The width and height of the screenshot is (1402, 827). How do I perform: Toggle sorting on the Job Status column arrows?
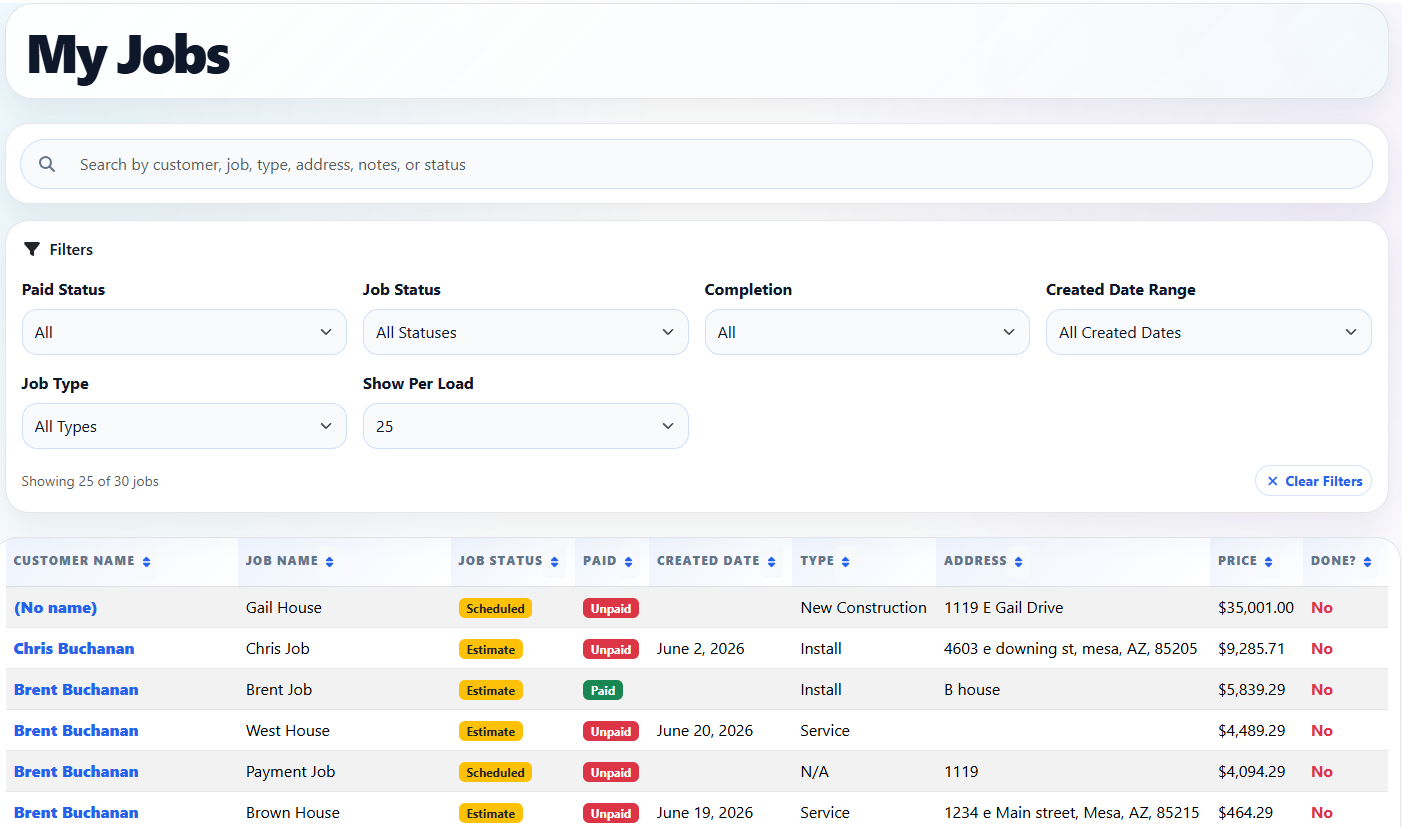[x=554, y=562]
